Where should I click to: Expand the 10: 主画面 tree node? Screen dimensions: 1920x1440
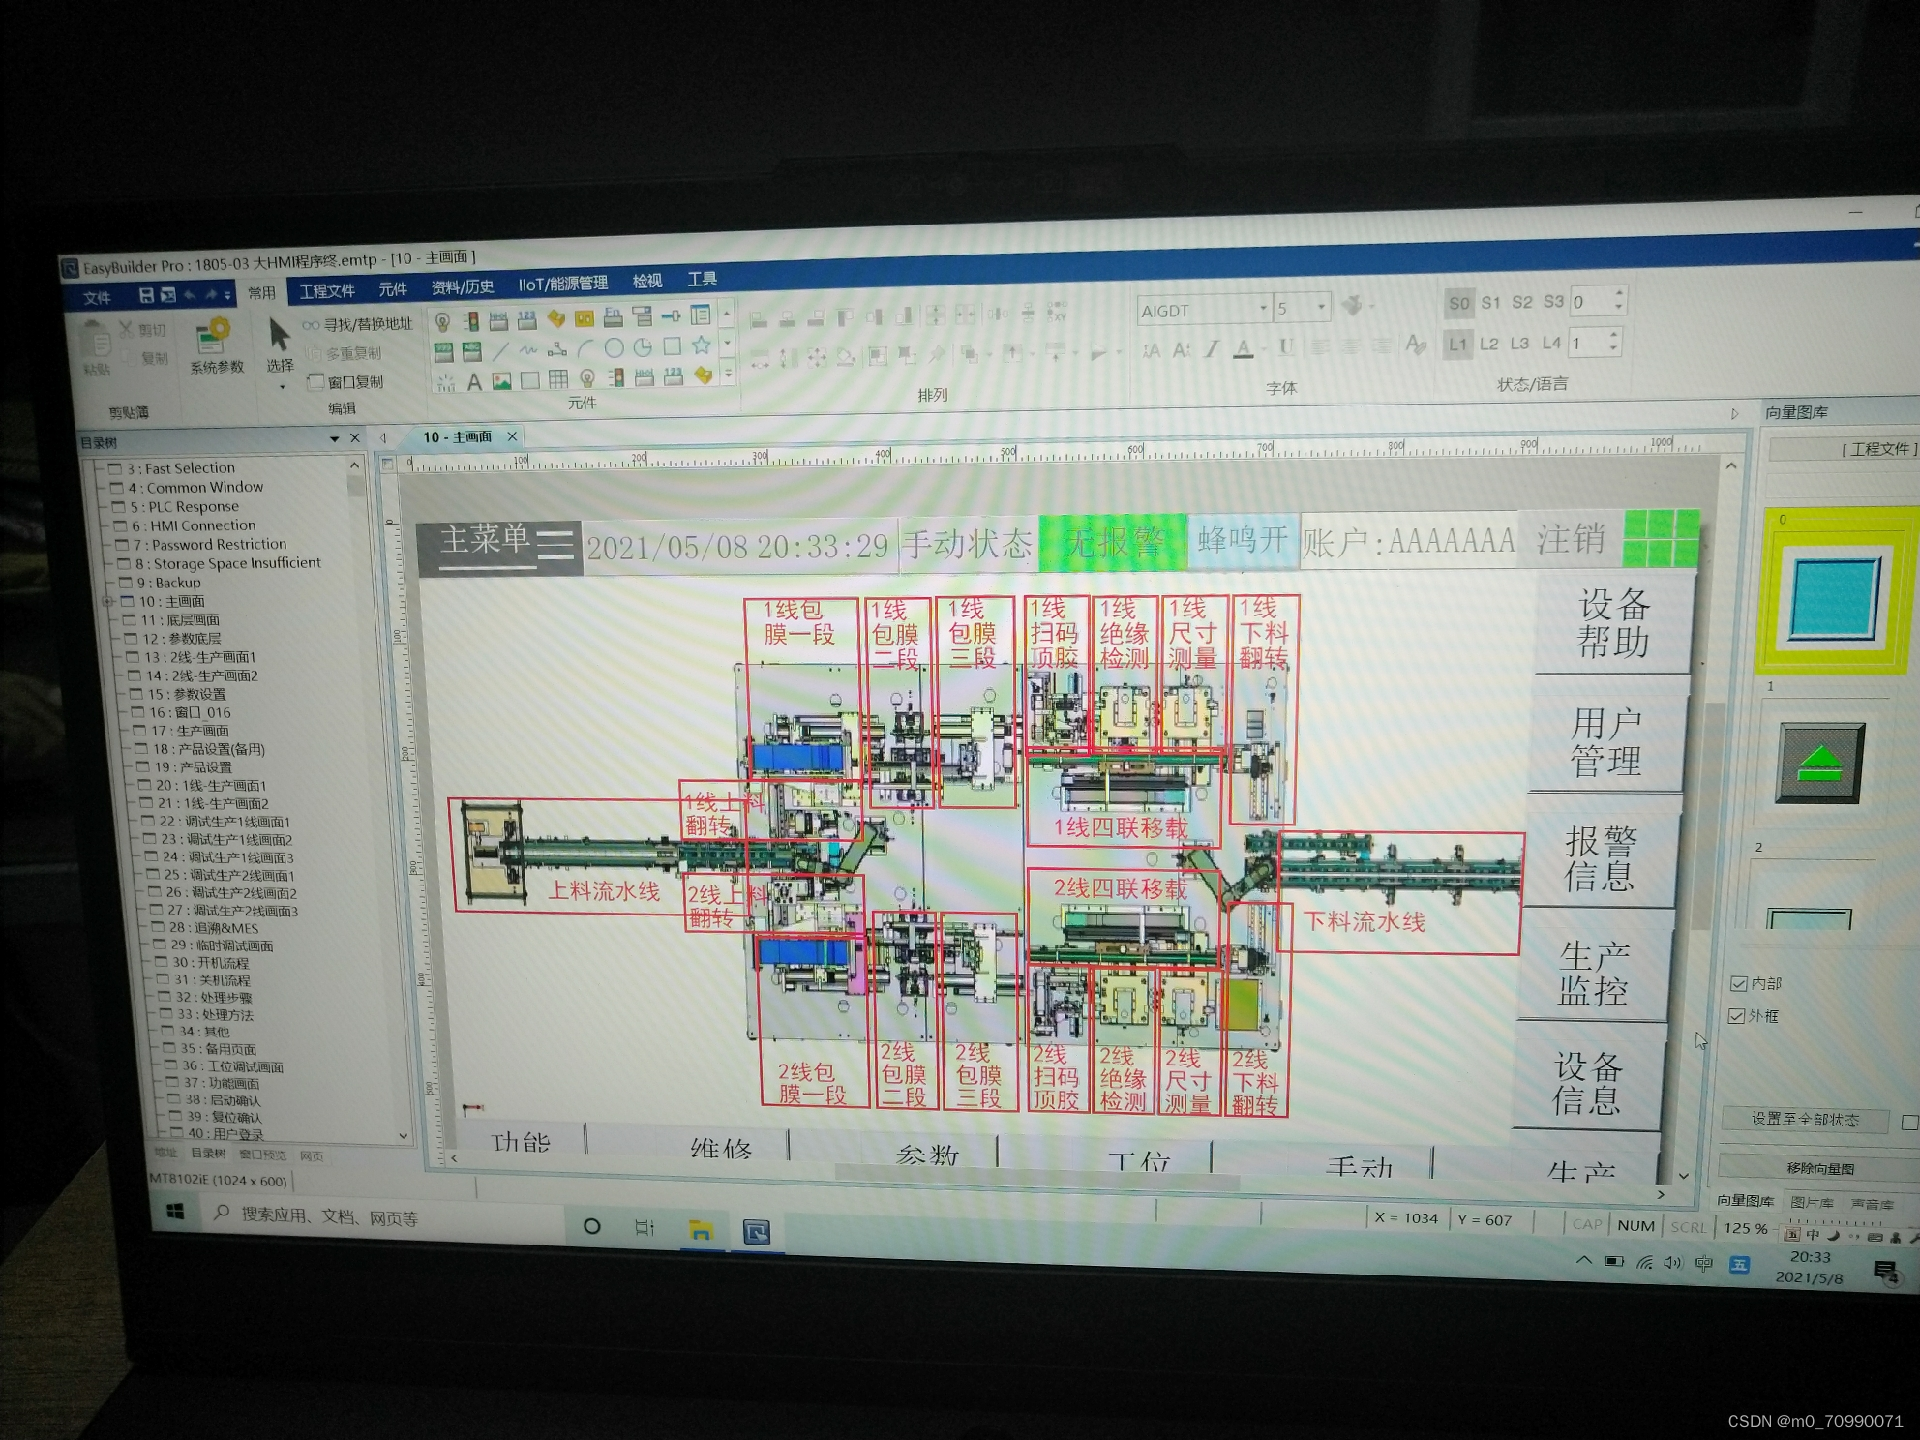106,601
